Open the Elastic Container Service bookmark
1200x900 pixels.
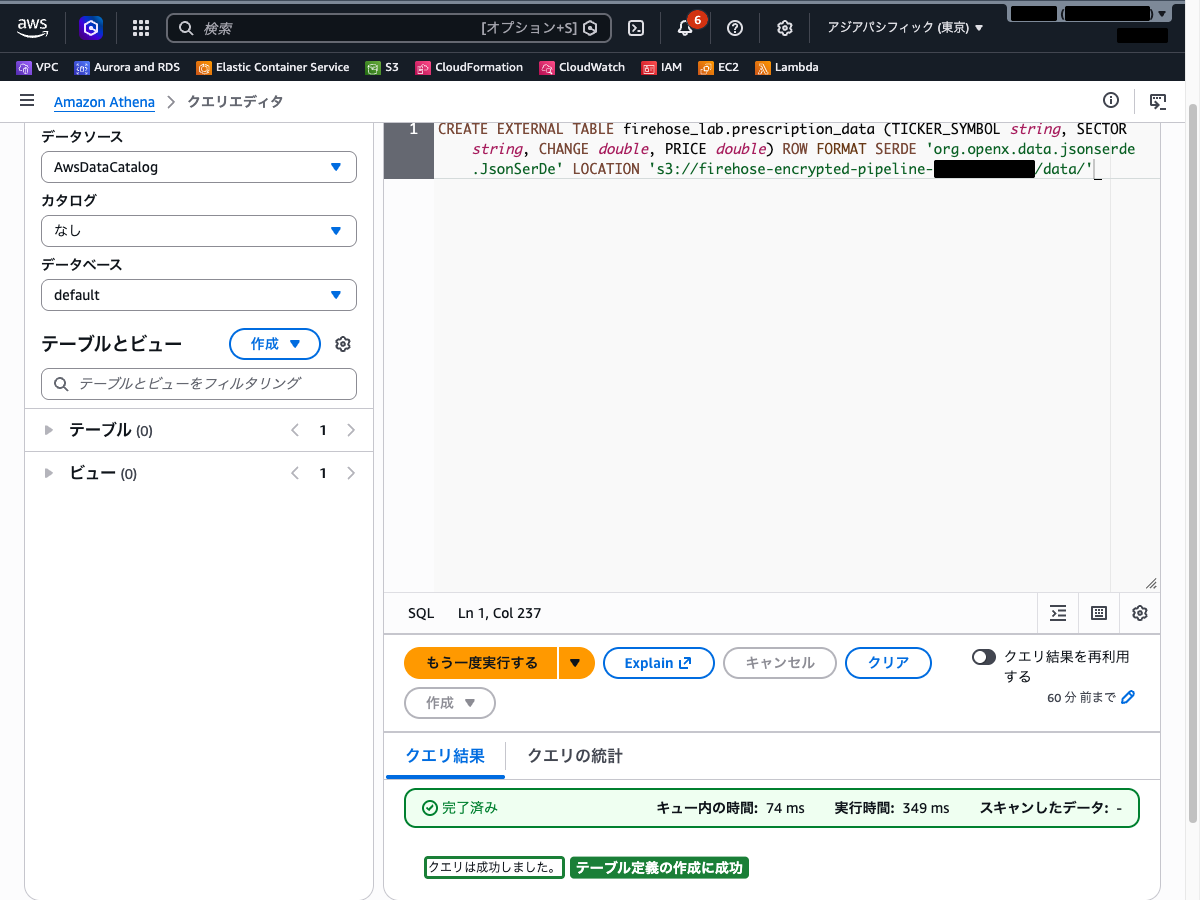point(273,67)
